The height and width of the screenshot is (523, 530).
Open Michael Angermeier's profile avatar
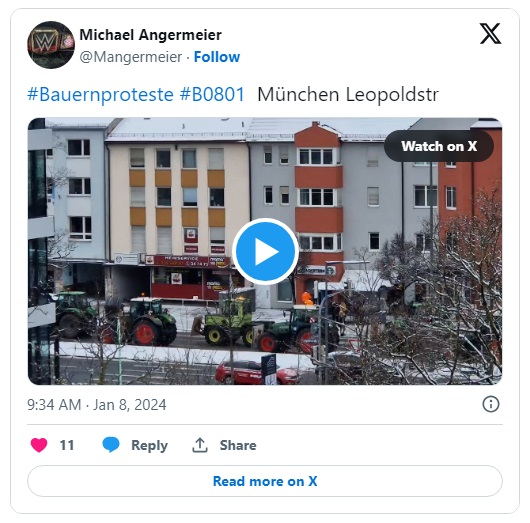tap(51, 45)
